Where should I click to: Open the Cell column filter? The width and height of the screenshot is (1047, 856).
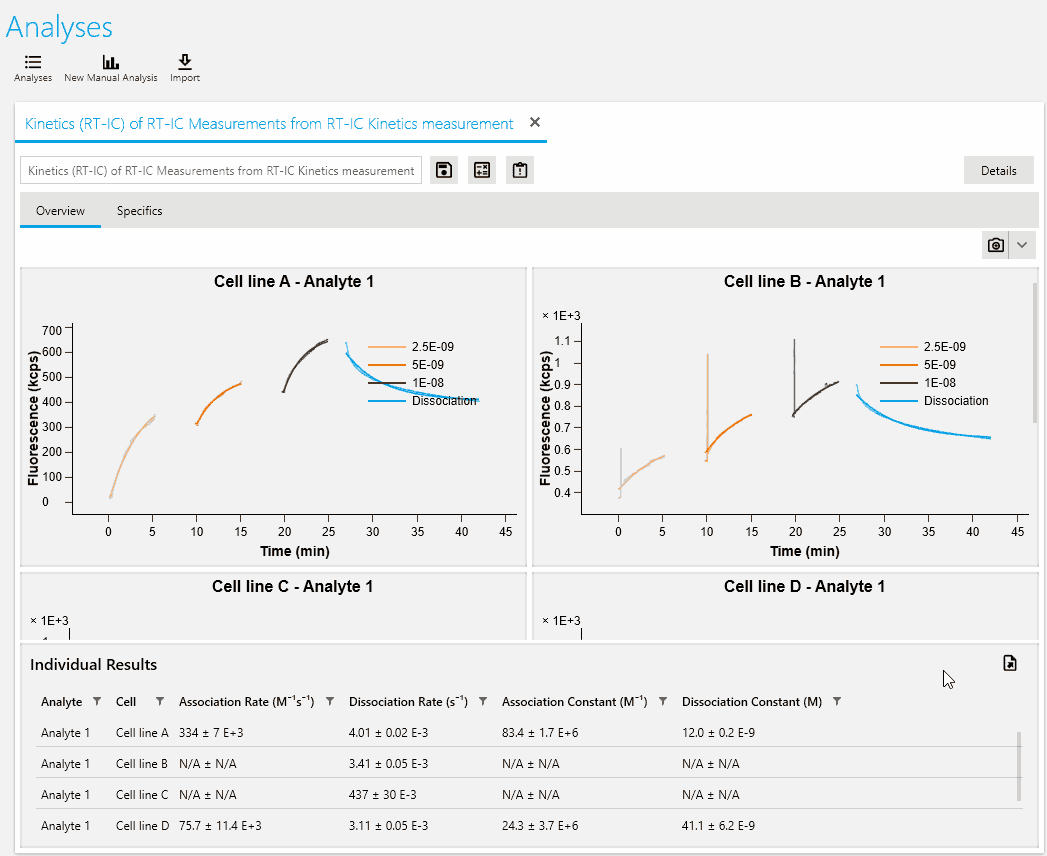coord(160,702)
